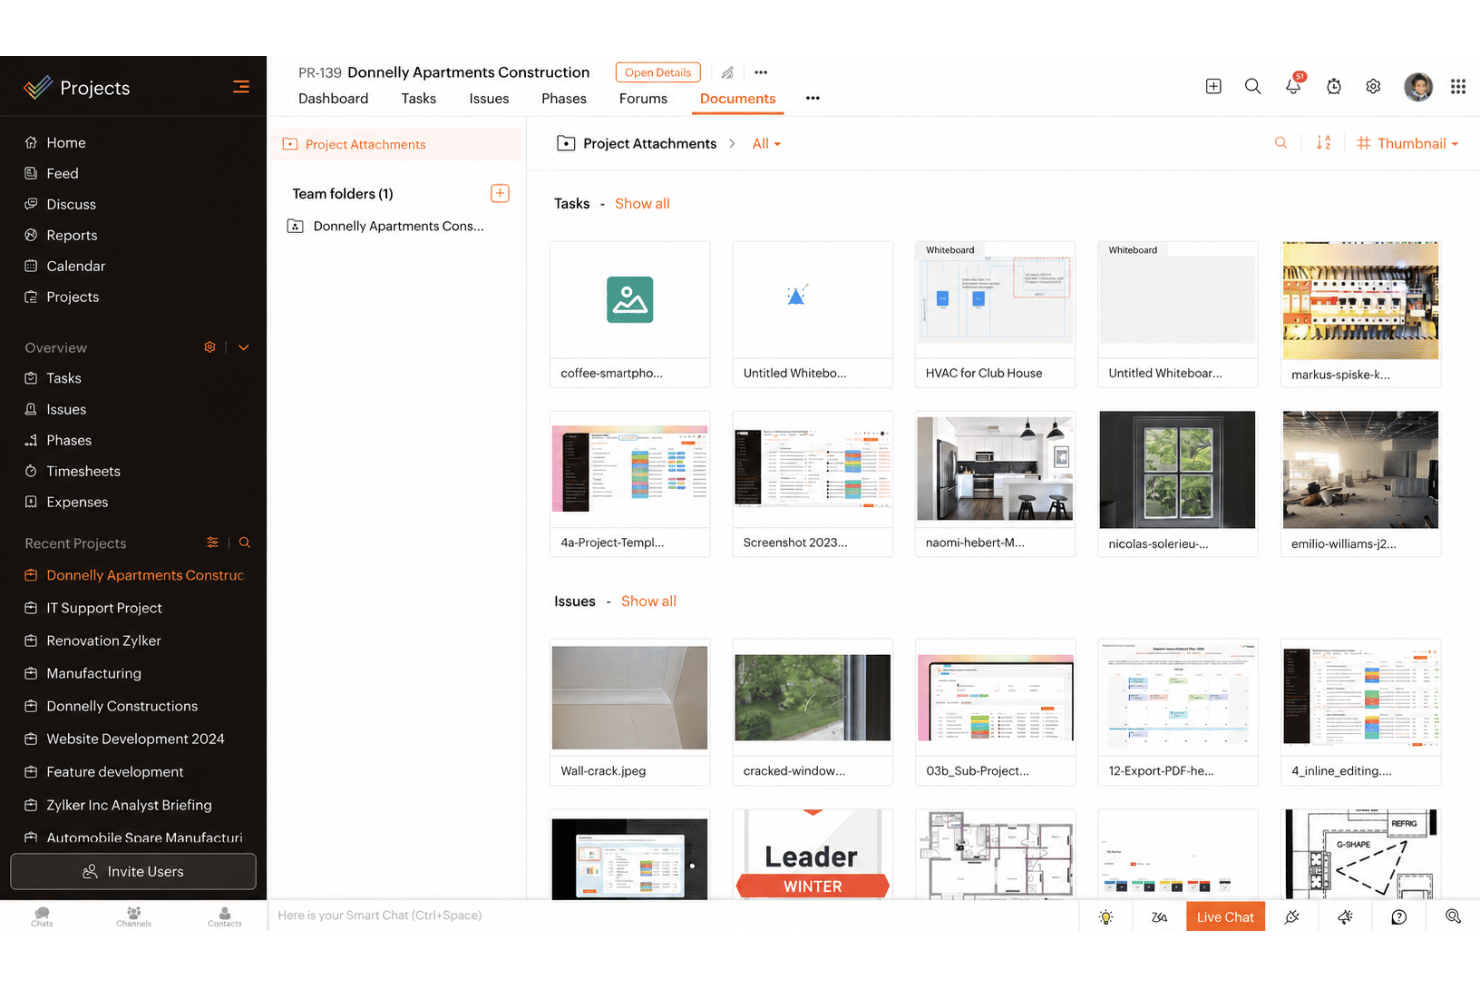Switch to the Dashboard tab
This screenshot has height=987, width=1480.
[x=333, y=98]
